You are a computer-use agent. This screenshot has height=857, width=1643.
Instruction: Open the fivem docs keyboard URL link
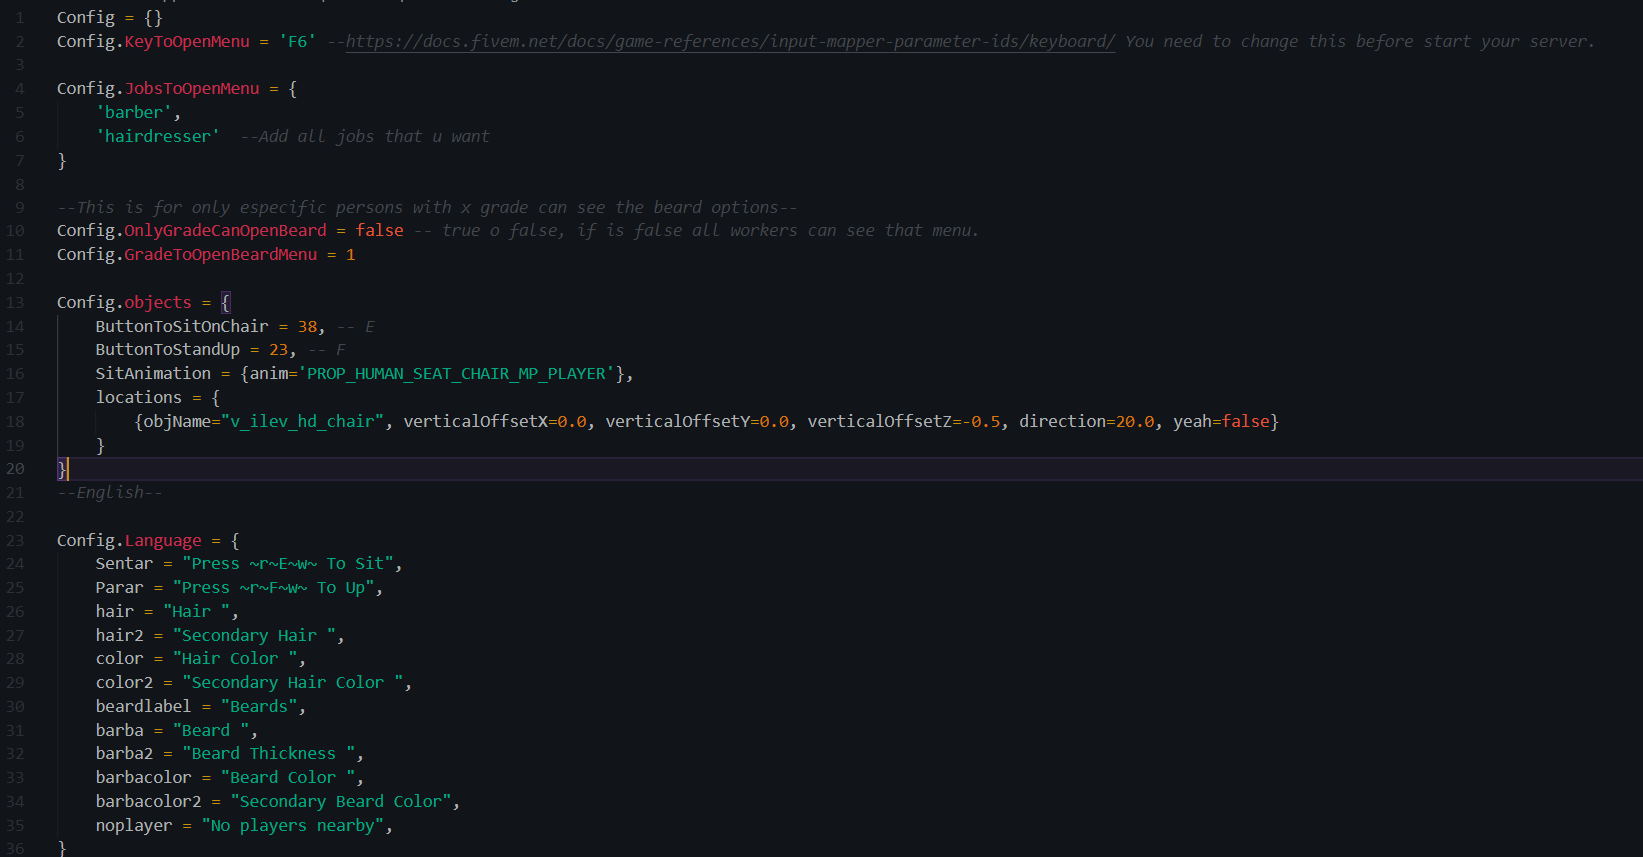pyautogui.click(x=730, y=42)
